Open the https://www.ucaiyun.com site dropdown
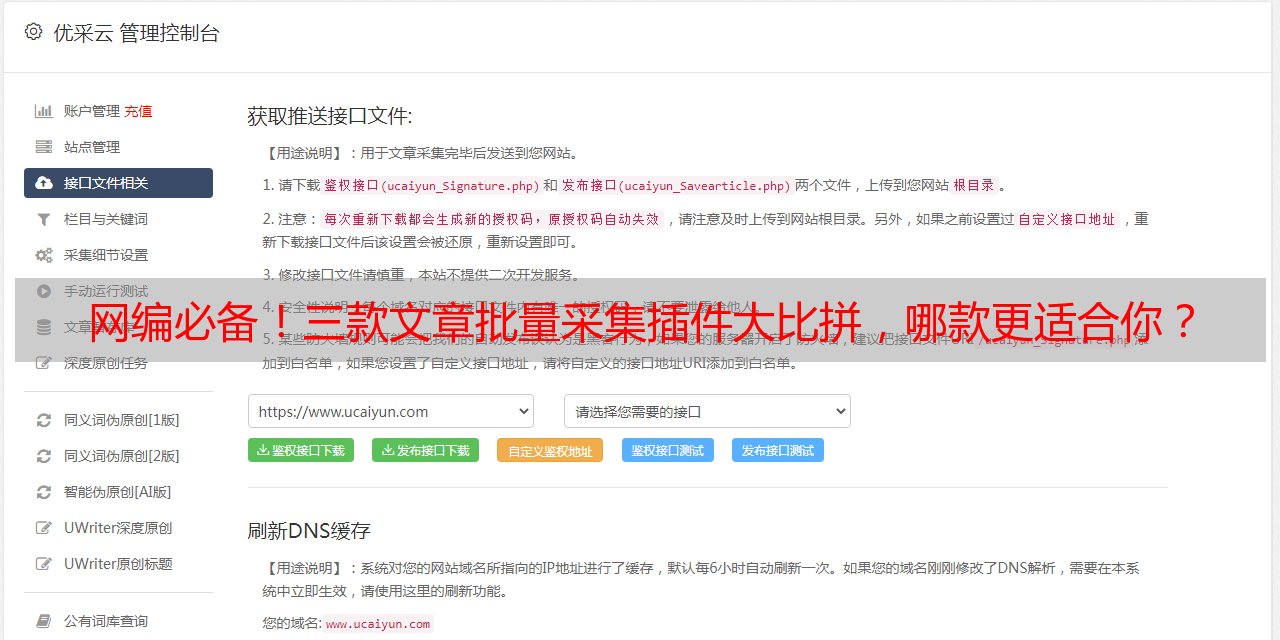The height and width of the screenshot is (640, 1280). (391, 411)
